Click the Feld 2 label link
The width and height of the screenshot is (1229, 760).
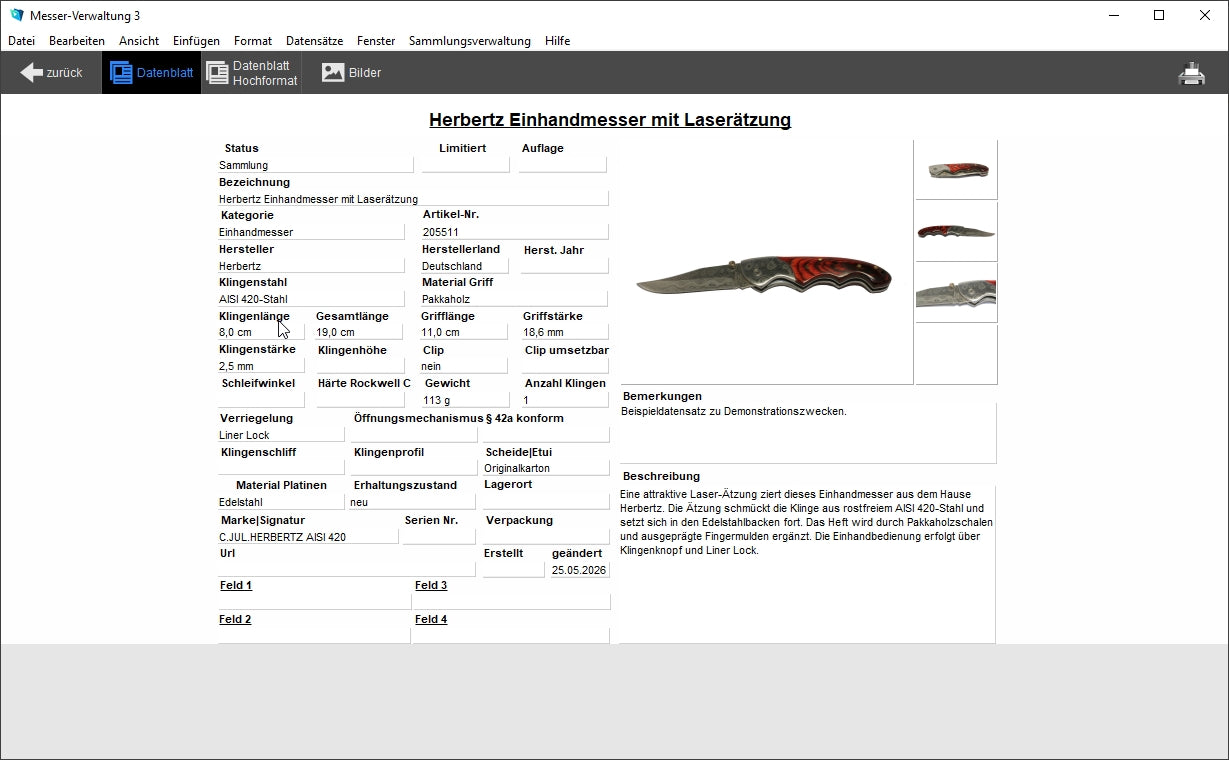pyautogui.click(x=235, y=619)
